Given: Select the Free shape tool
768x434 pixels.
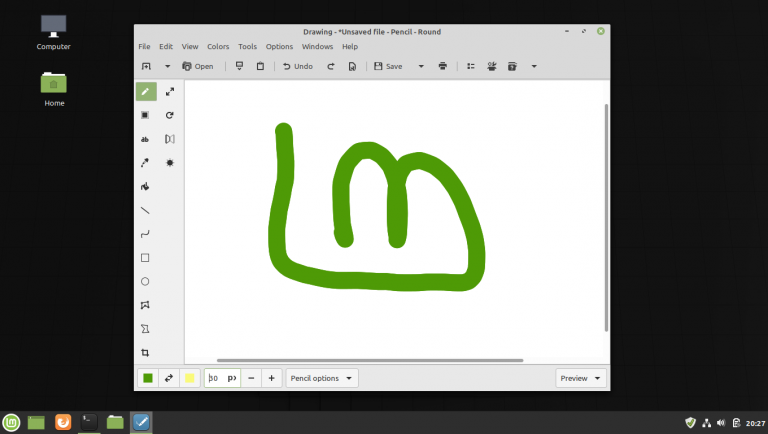Looking at the screenshot, I should pyautogui.click(x=145, y=329).
